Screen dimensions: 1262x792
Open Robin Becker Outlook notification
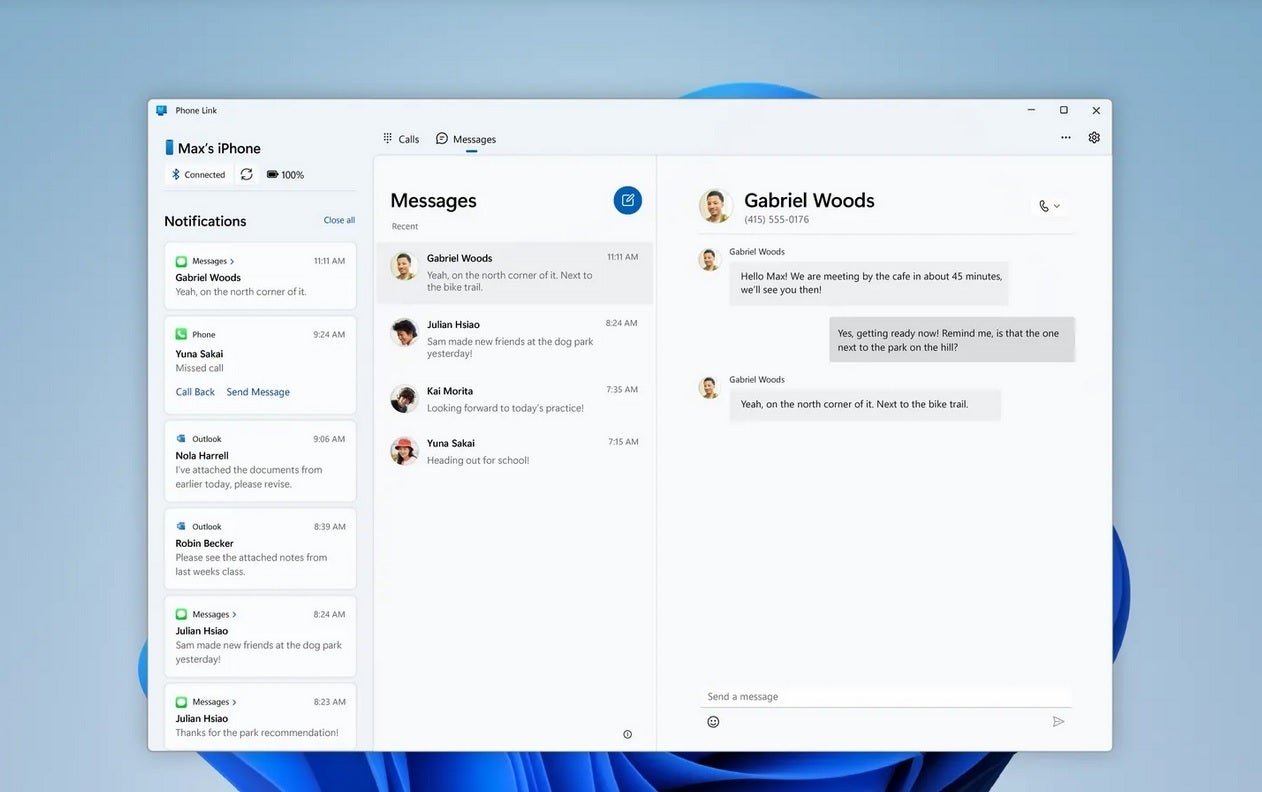pos(260,549)
